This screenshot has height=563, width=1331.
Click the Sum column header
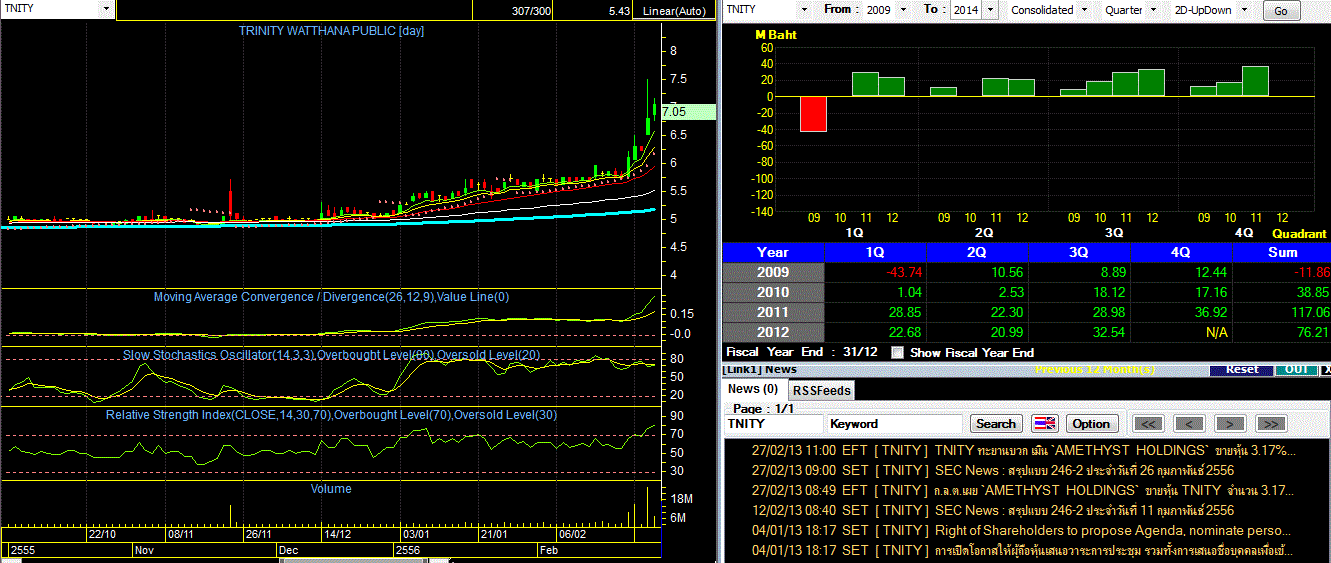[x=1282, y=252]
